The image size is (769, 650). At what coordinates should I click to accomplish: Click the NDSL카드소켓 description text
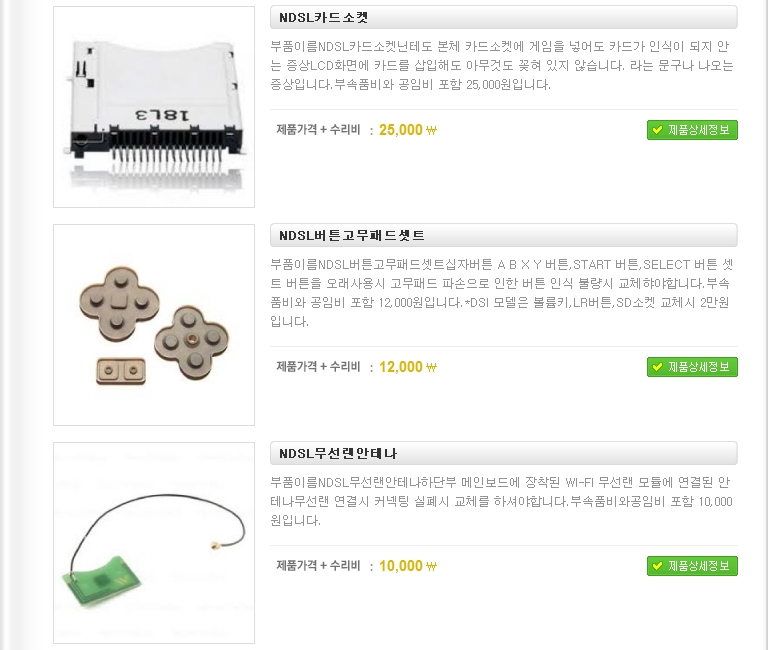pyautogui.click(x=502, y=65)
